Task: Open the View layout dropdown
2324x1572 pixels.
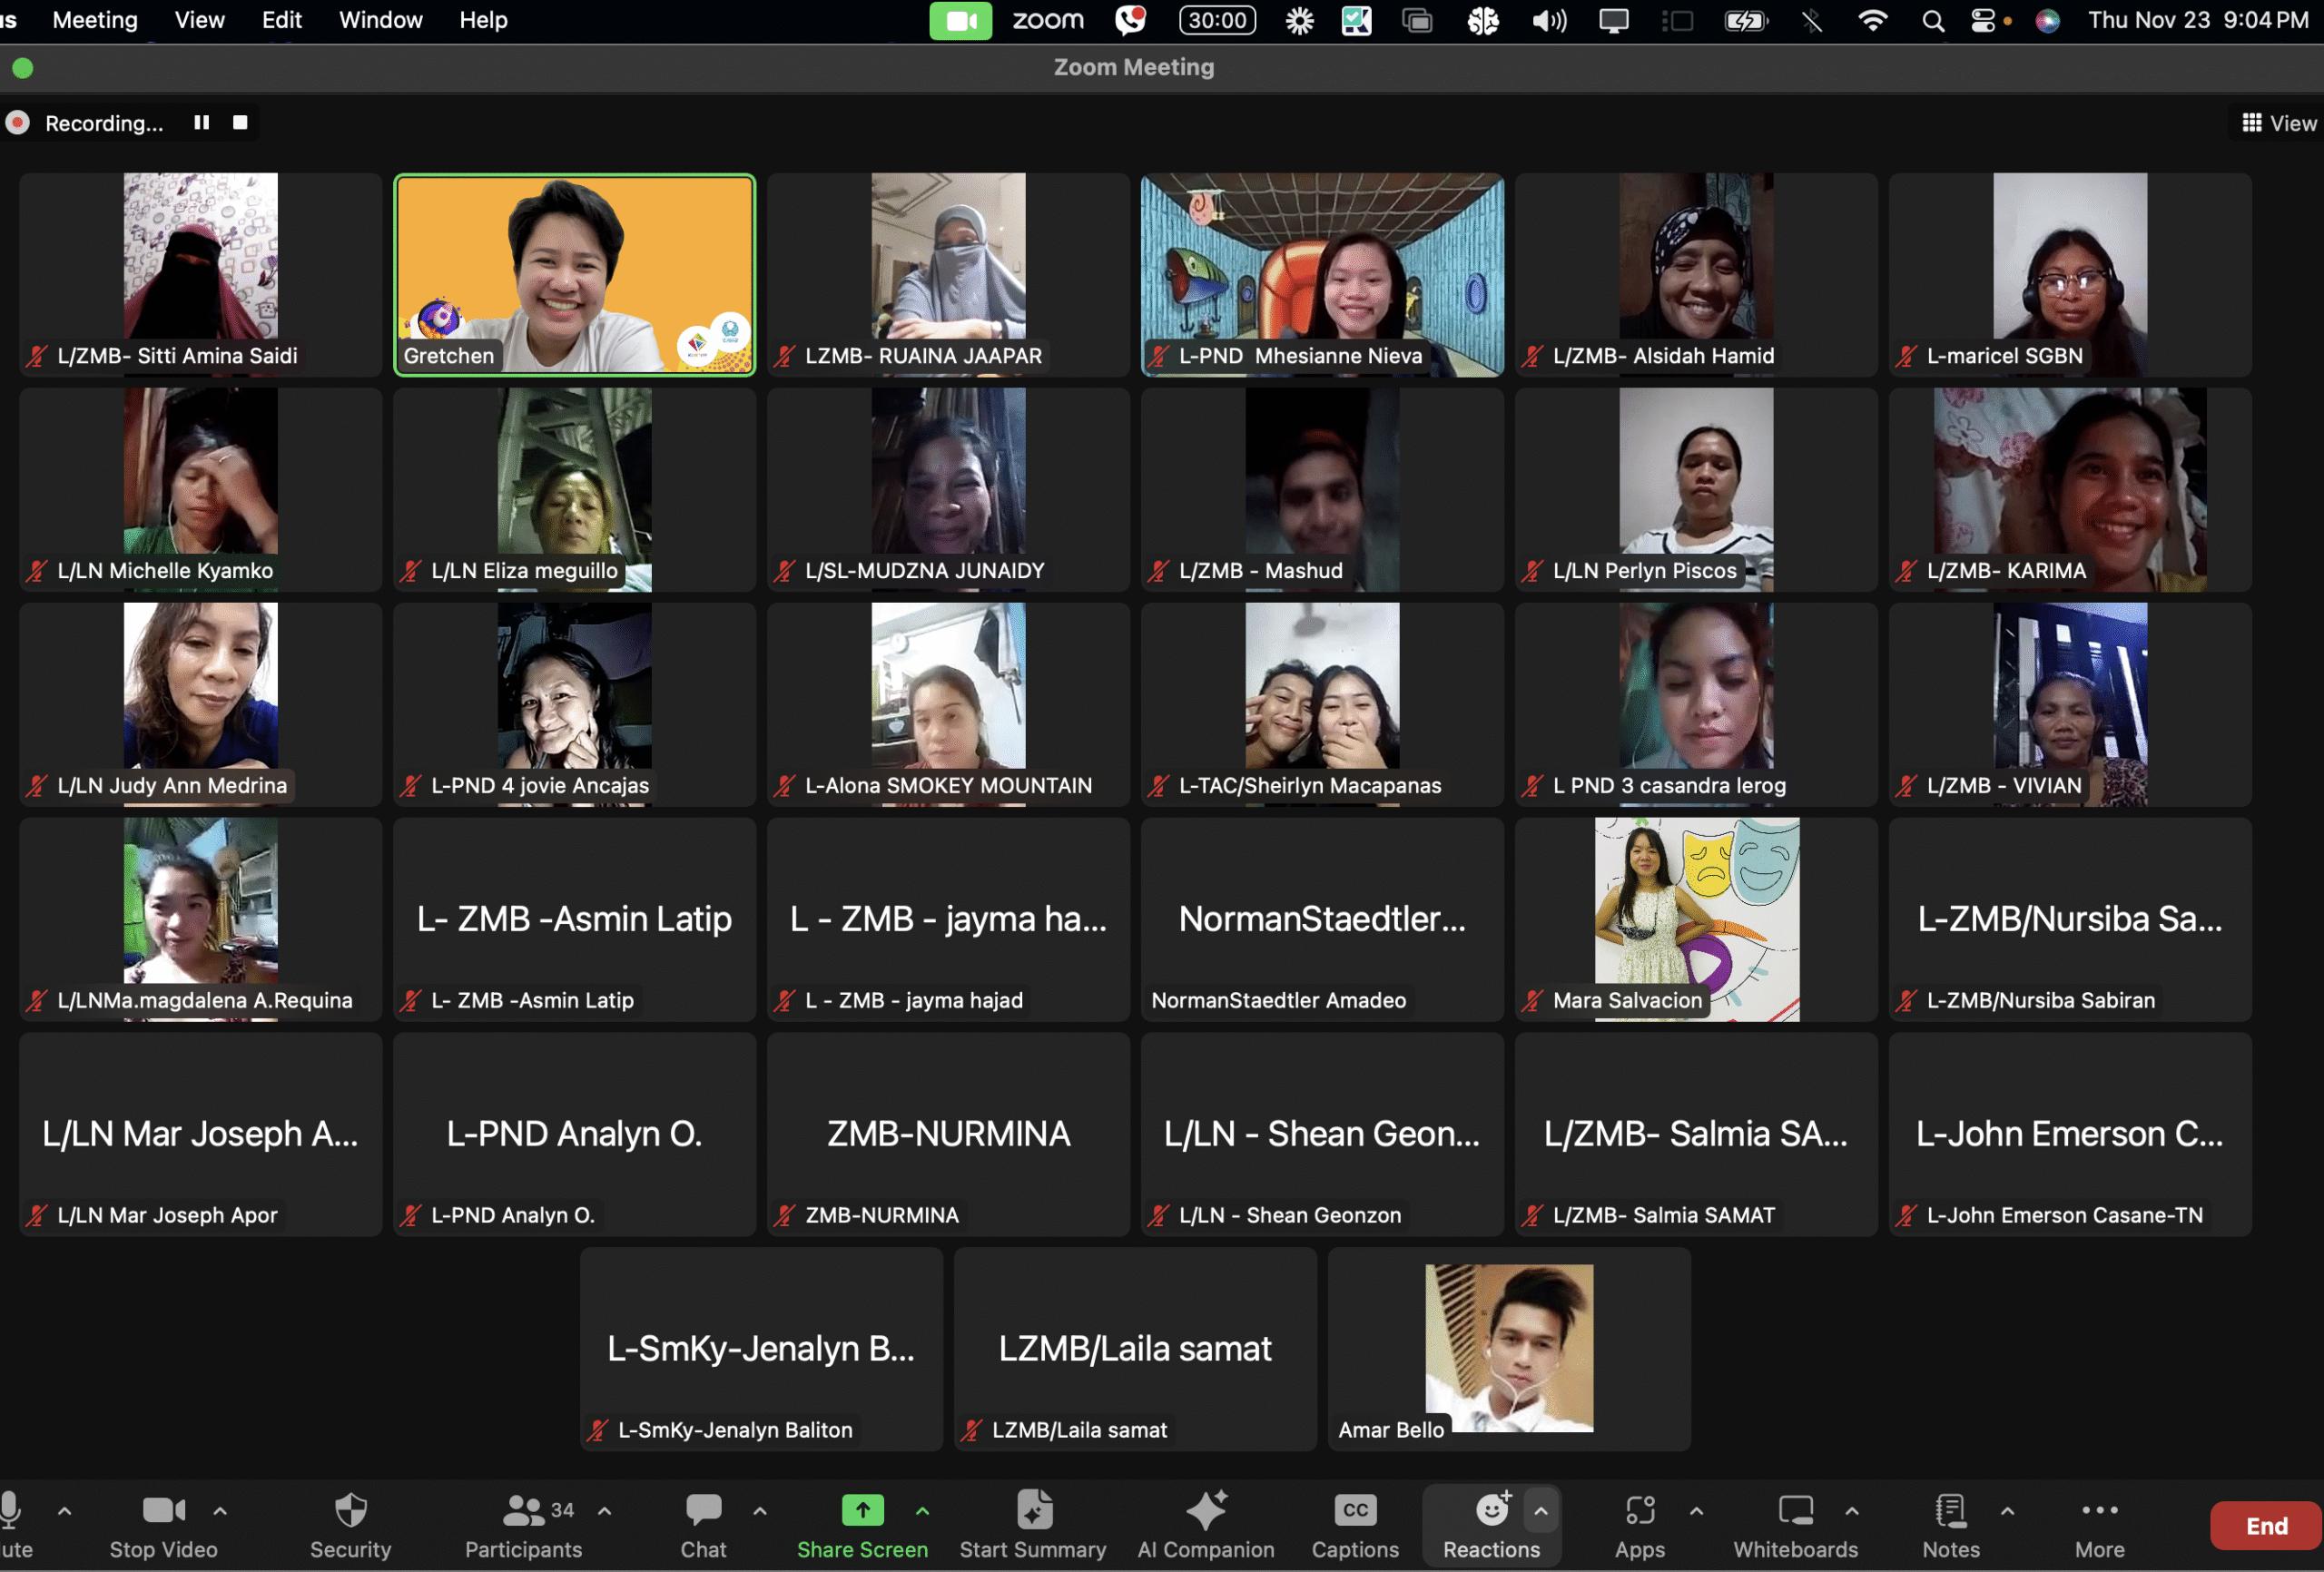Action: 2279,123
